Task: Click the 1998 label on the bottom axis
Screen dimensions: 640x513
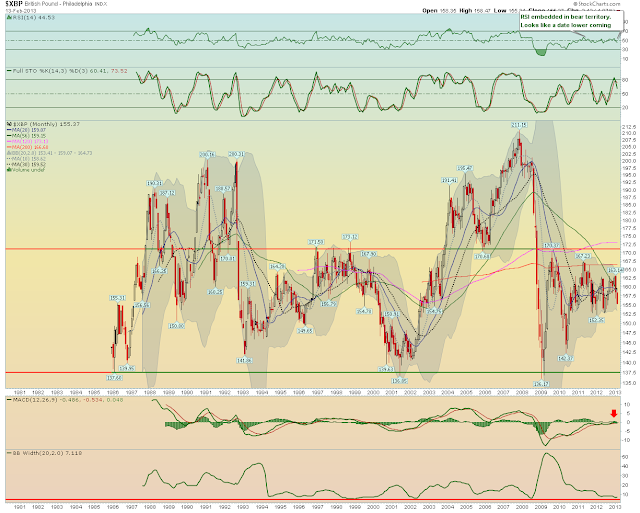Action: point(336,507)
